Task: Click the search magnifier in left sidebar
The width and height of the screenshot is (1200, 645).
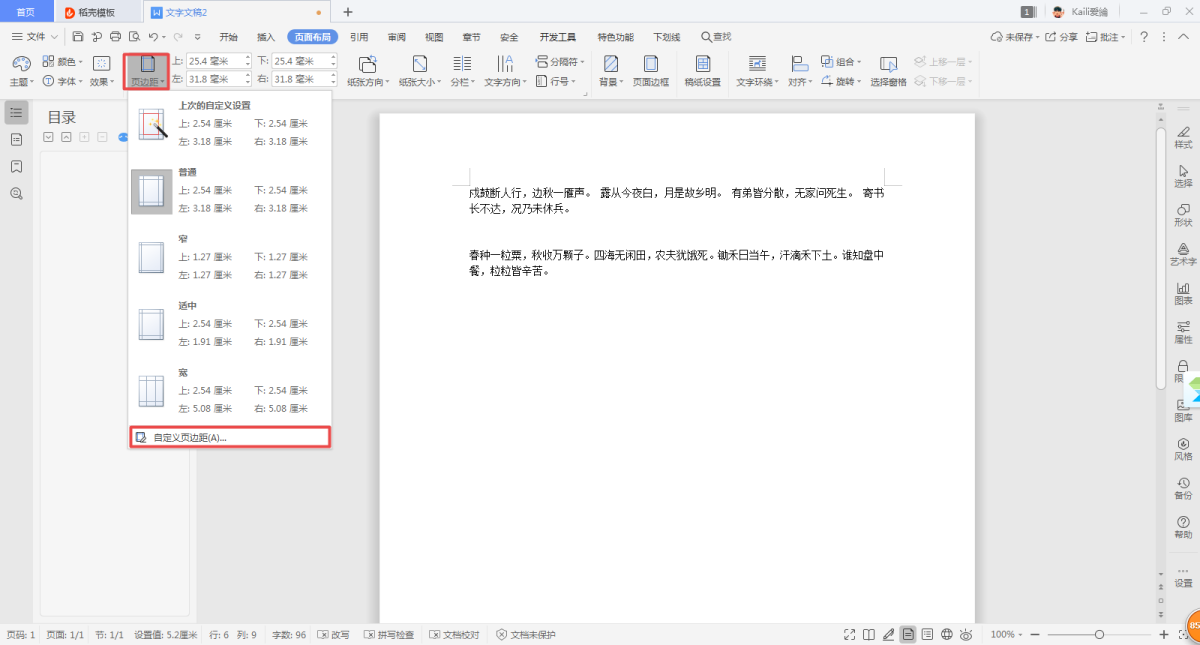Action: tap(16, 193)
